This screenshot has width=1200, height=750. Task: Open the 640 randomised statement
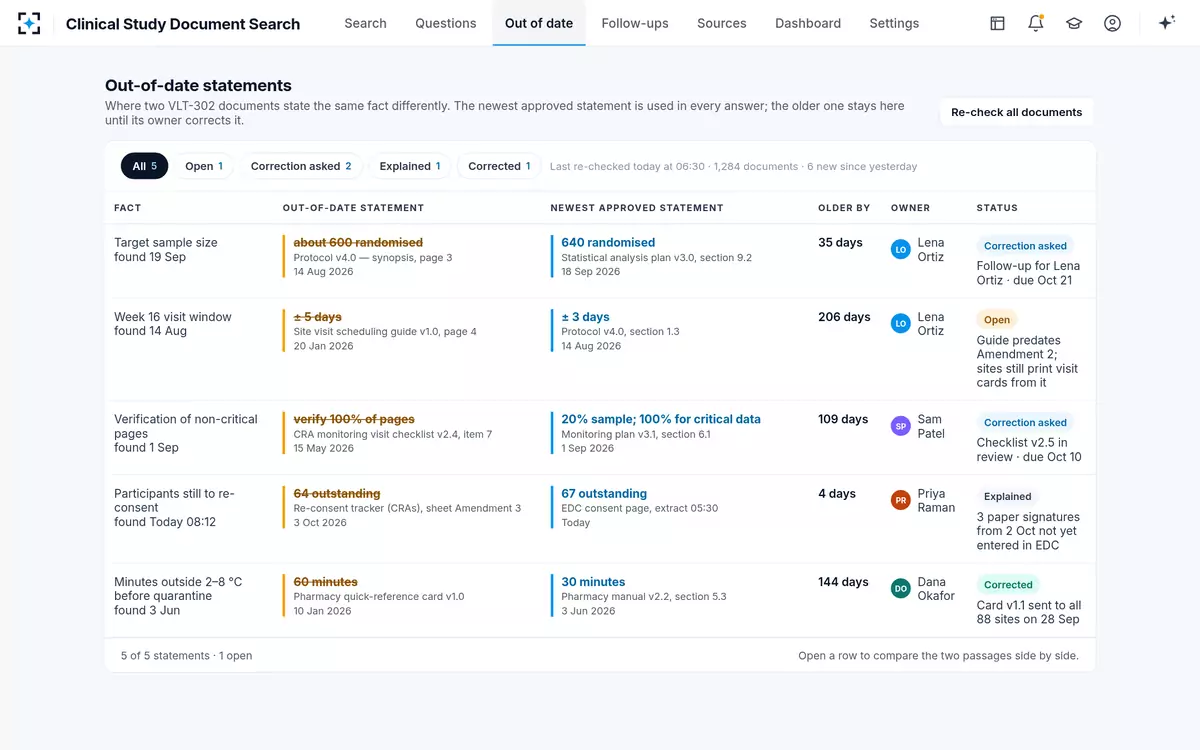click(x=608, y=242)
